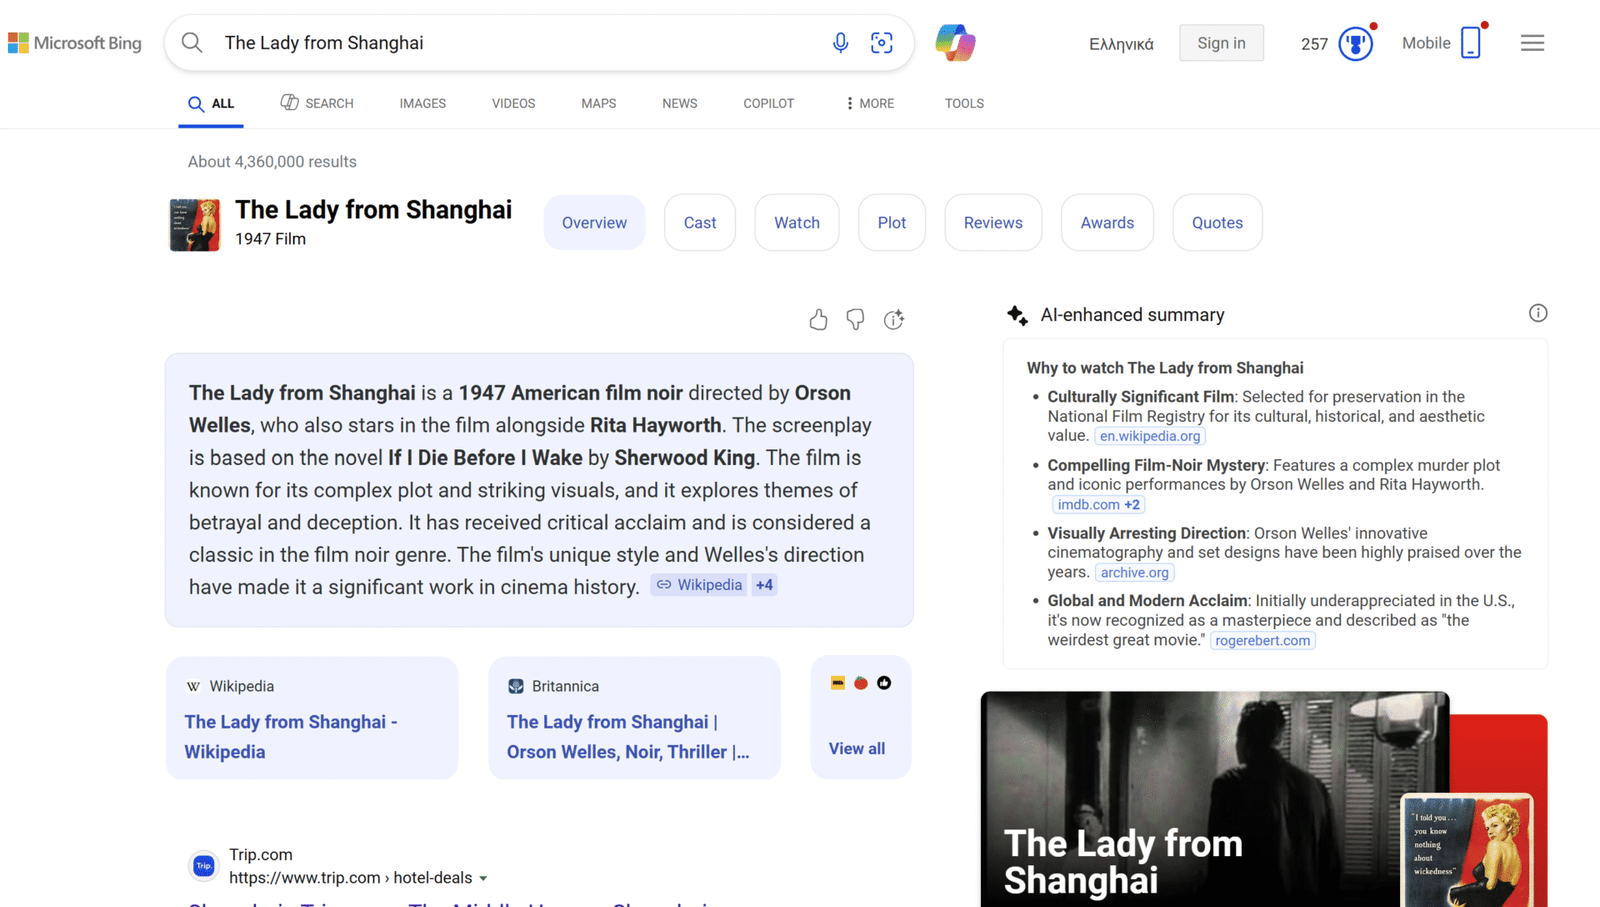Launch the Copilot colorful logo icon
Screen dimensions: 1600x907
coord(955,43)
